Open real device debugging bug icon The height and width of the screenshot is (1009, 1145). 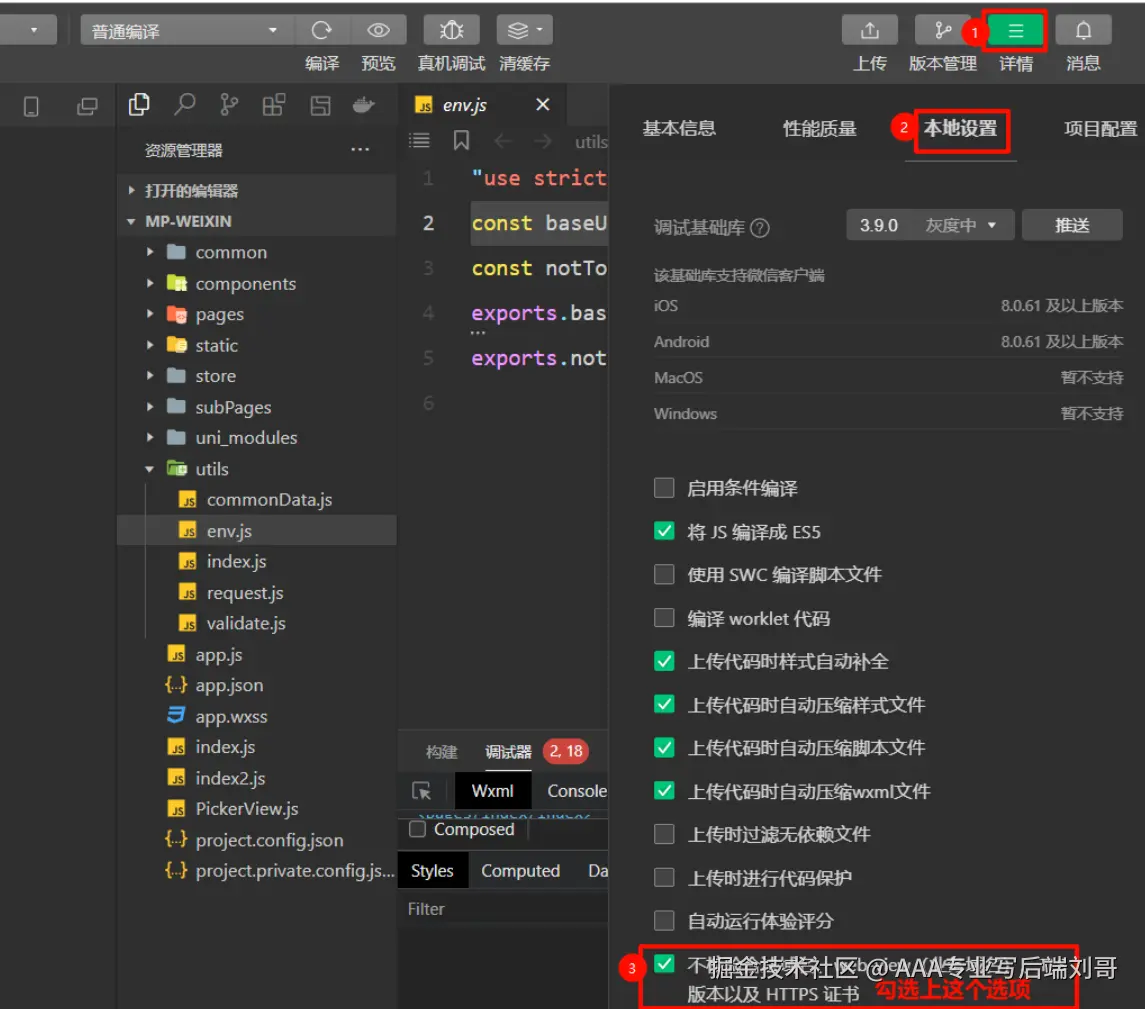pyautogui.click(x=451, y=31)
